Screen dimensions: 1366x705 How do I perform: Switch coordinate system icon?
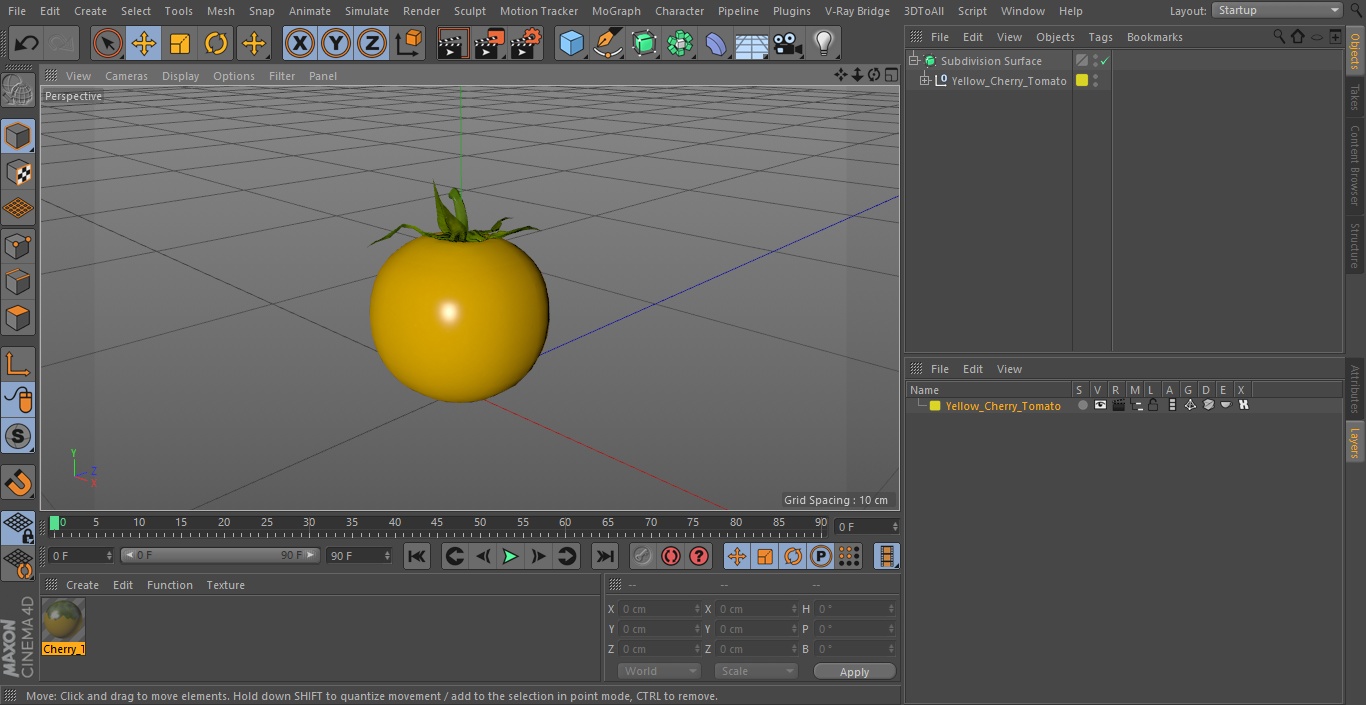click(x=409, y=44)
